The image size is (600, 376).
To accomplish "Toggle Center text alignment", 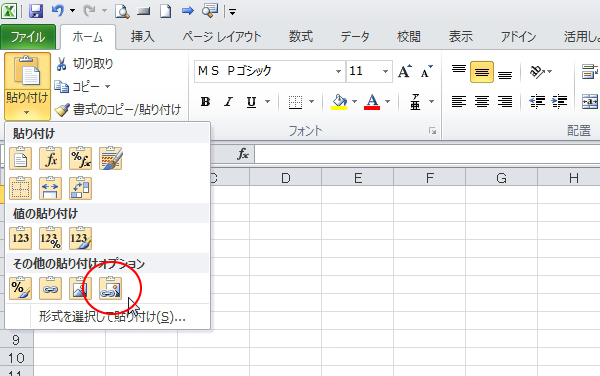I will (x=482, y=101).
